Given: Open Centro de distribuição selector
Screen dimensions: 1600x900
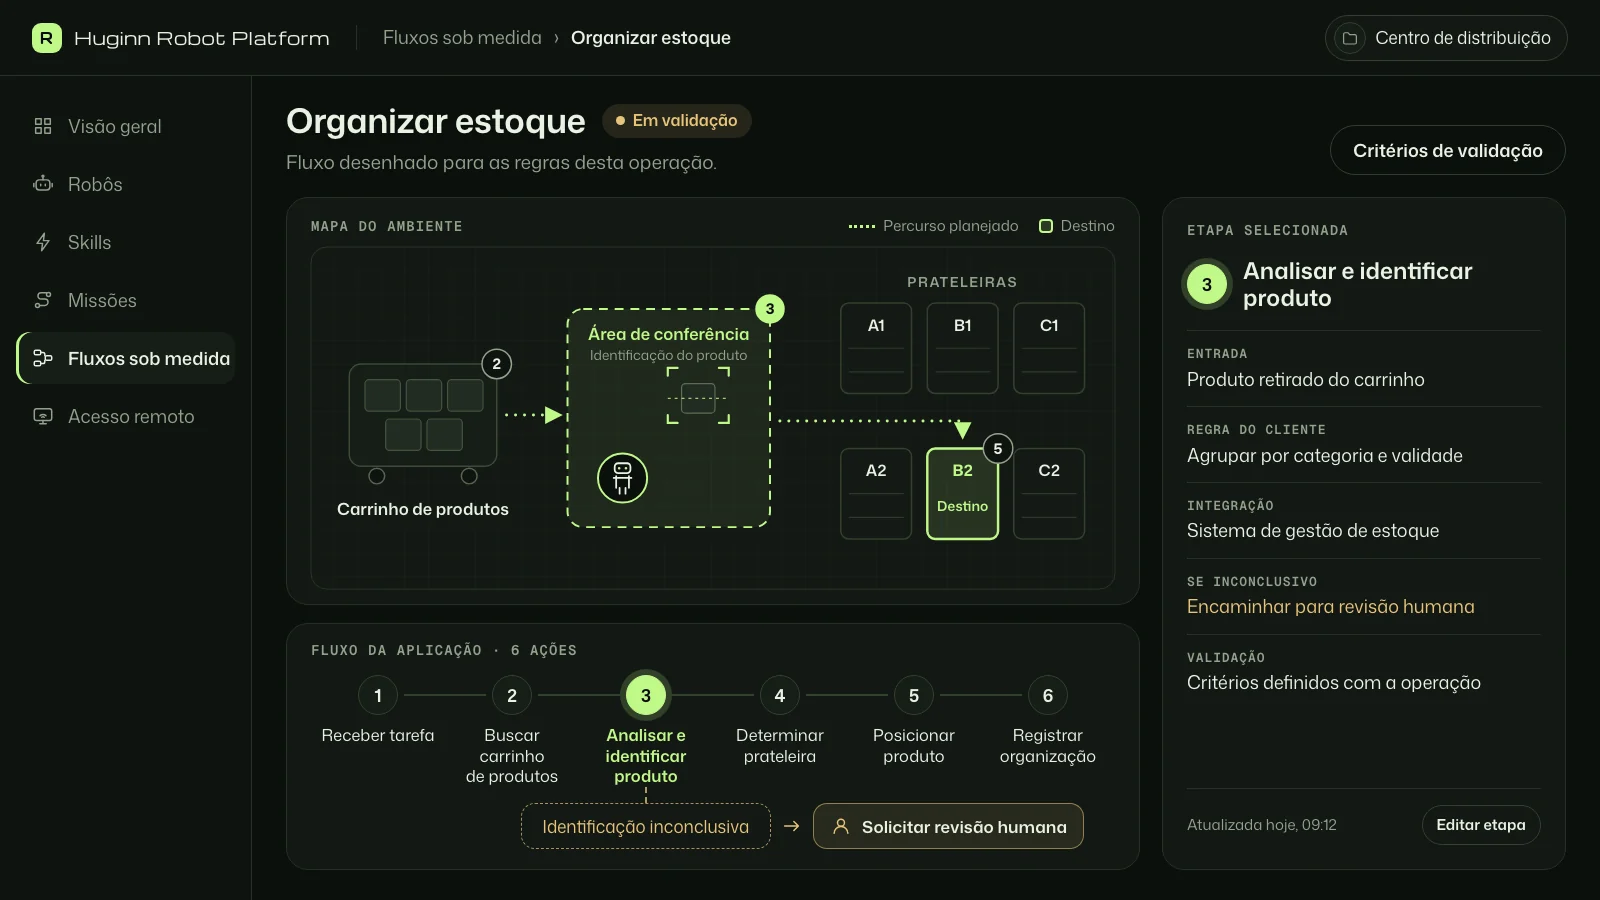Looking at the screenshot, I should point(1446,38).
